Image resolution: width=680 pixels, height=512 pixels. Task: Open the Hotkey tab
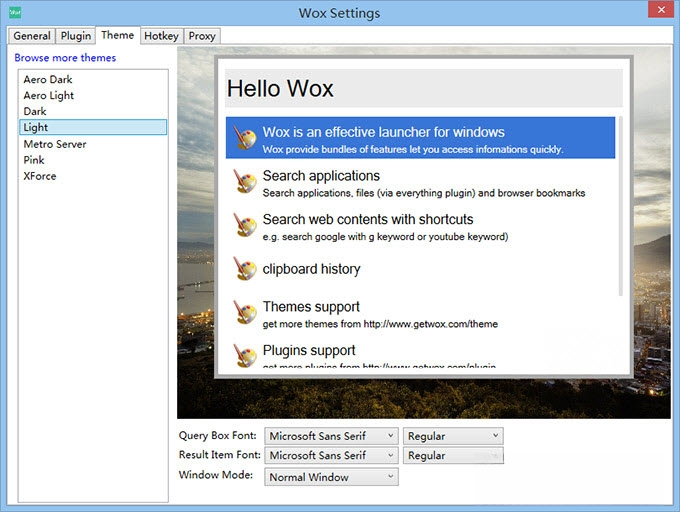161,36
